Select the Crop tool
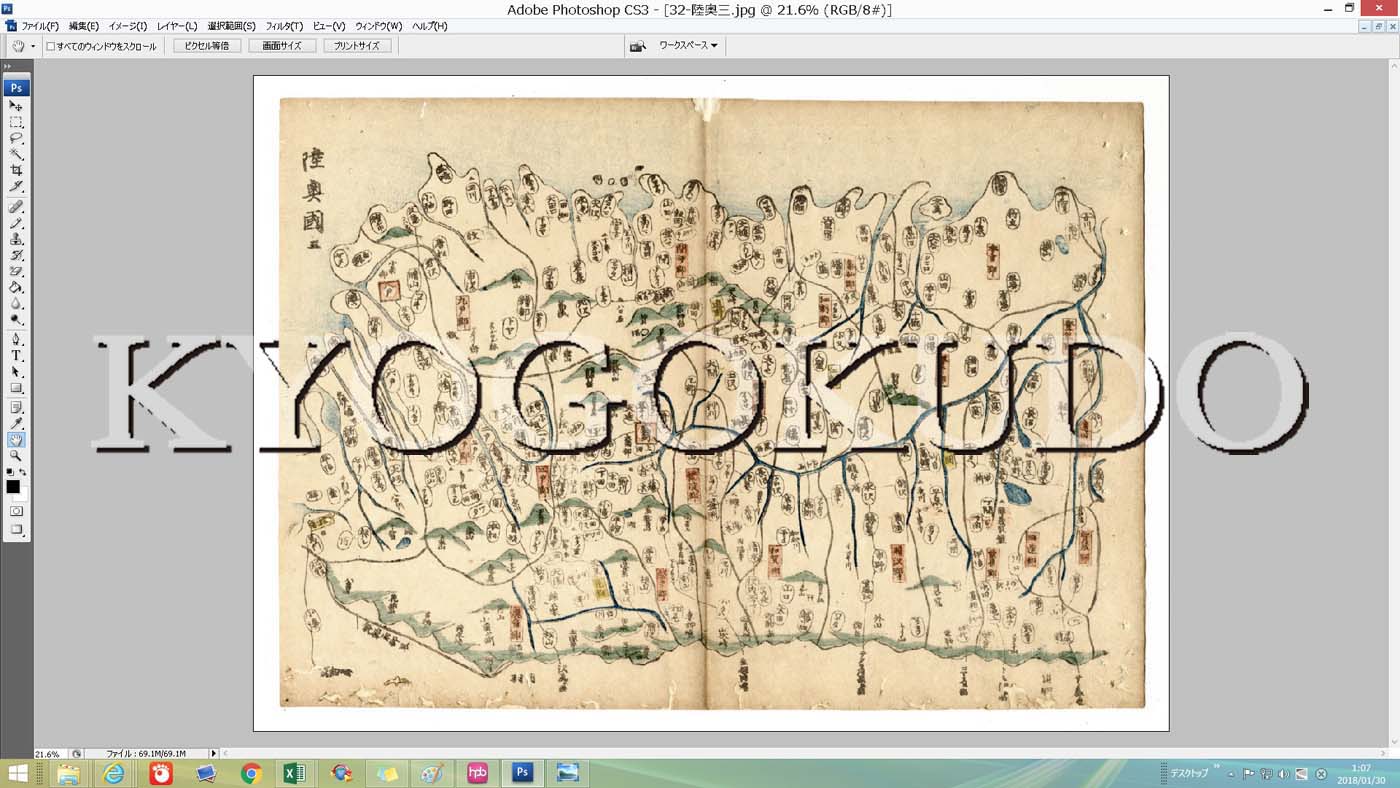This screenshot has width=1400, height=788. 16,170
